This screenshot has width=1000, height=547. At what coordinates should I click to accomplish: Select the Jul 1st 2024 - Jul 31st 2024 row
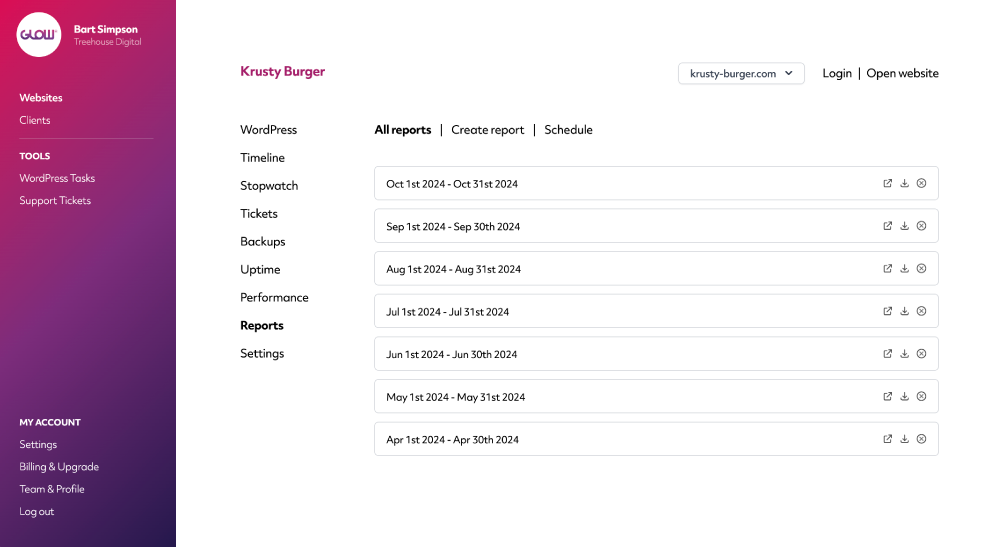click(x=656, y=312)
